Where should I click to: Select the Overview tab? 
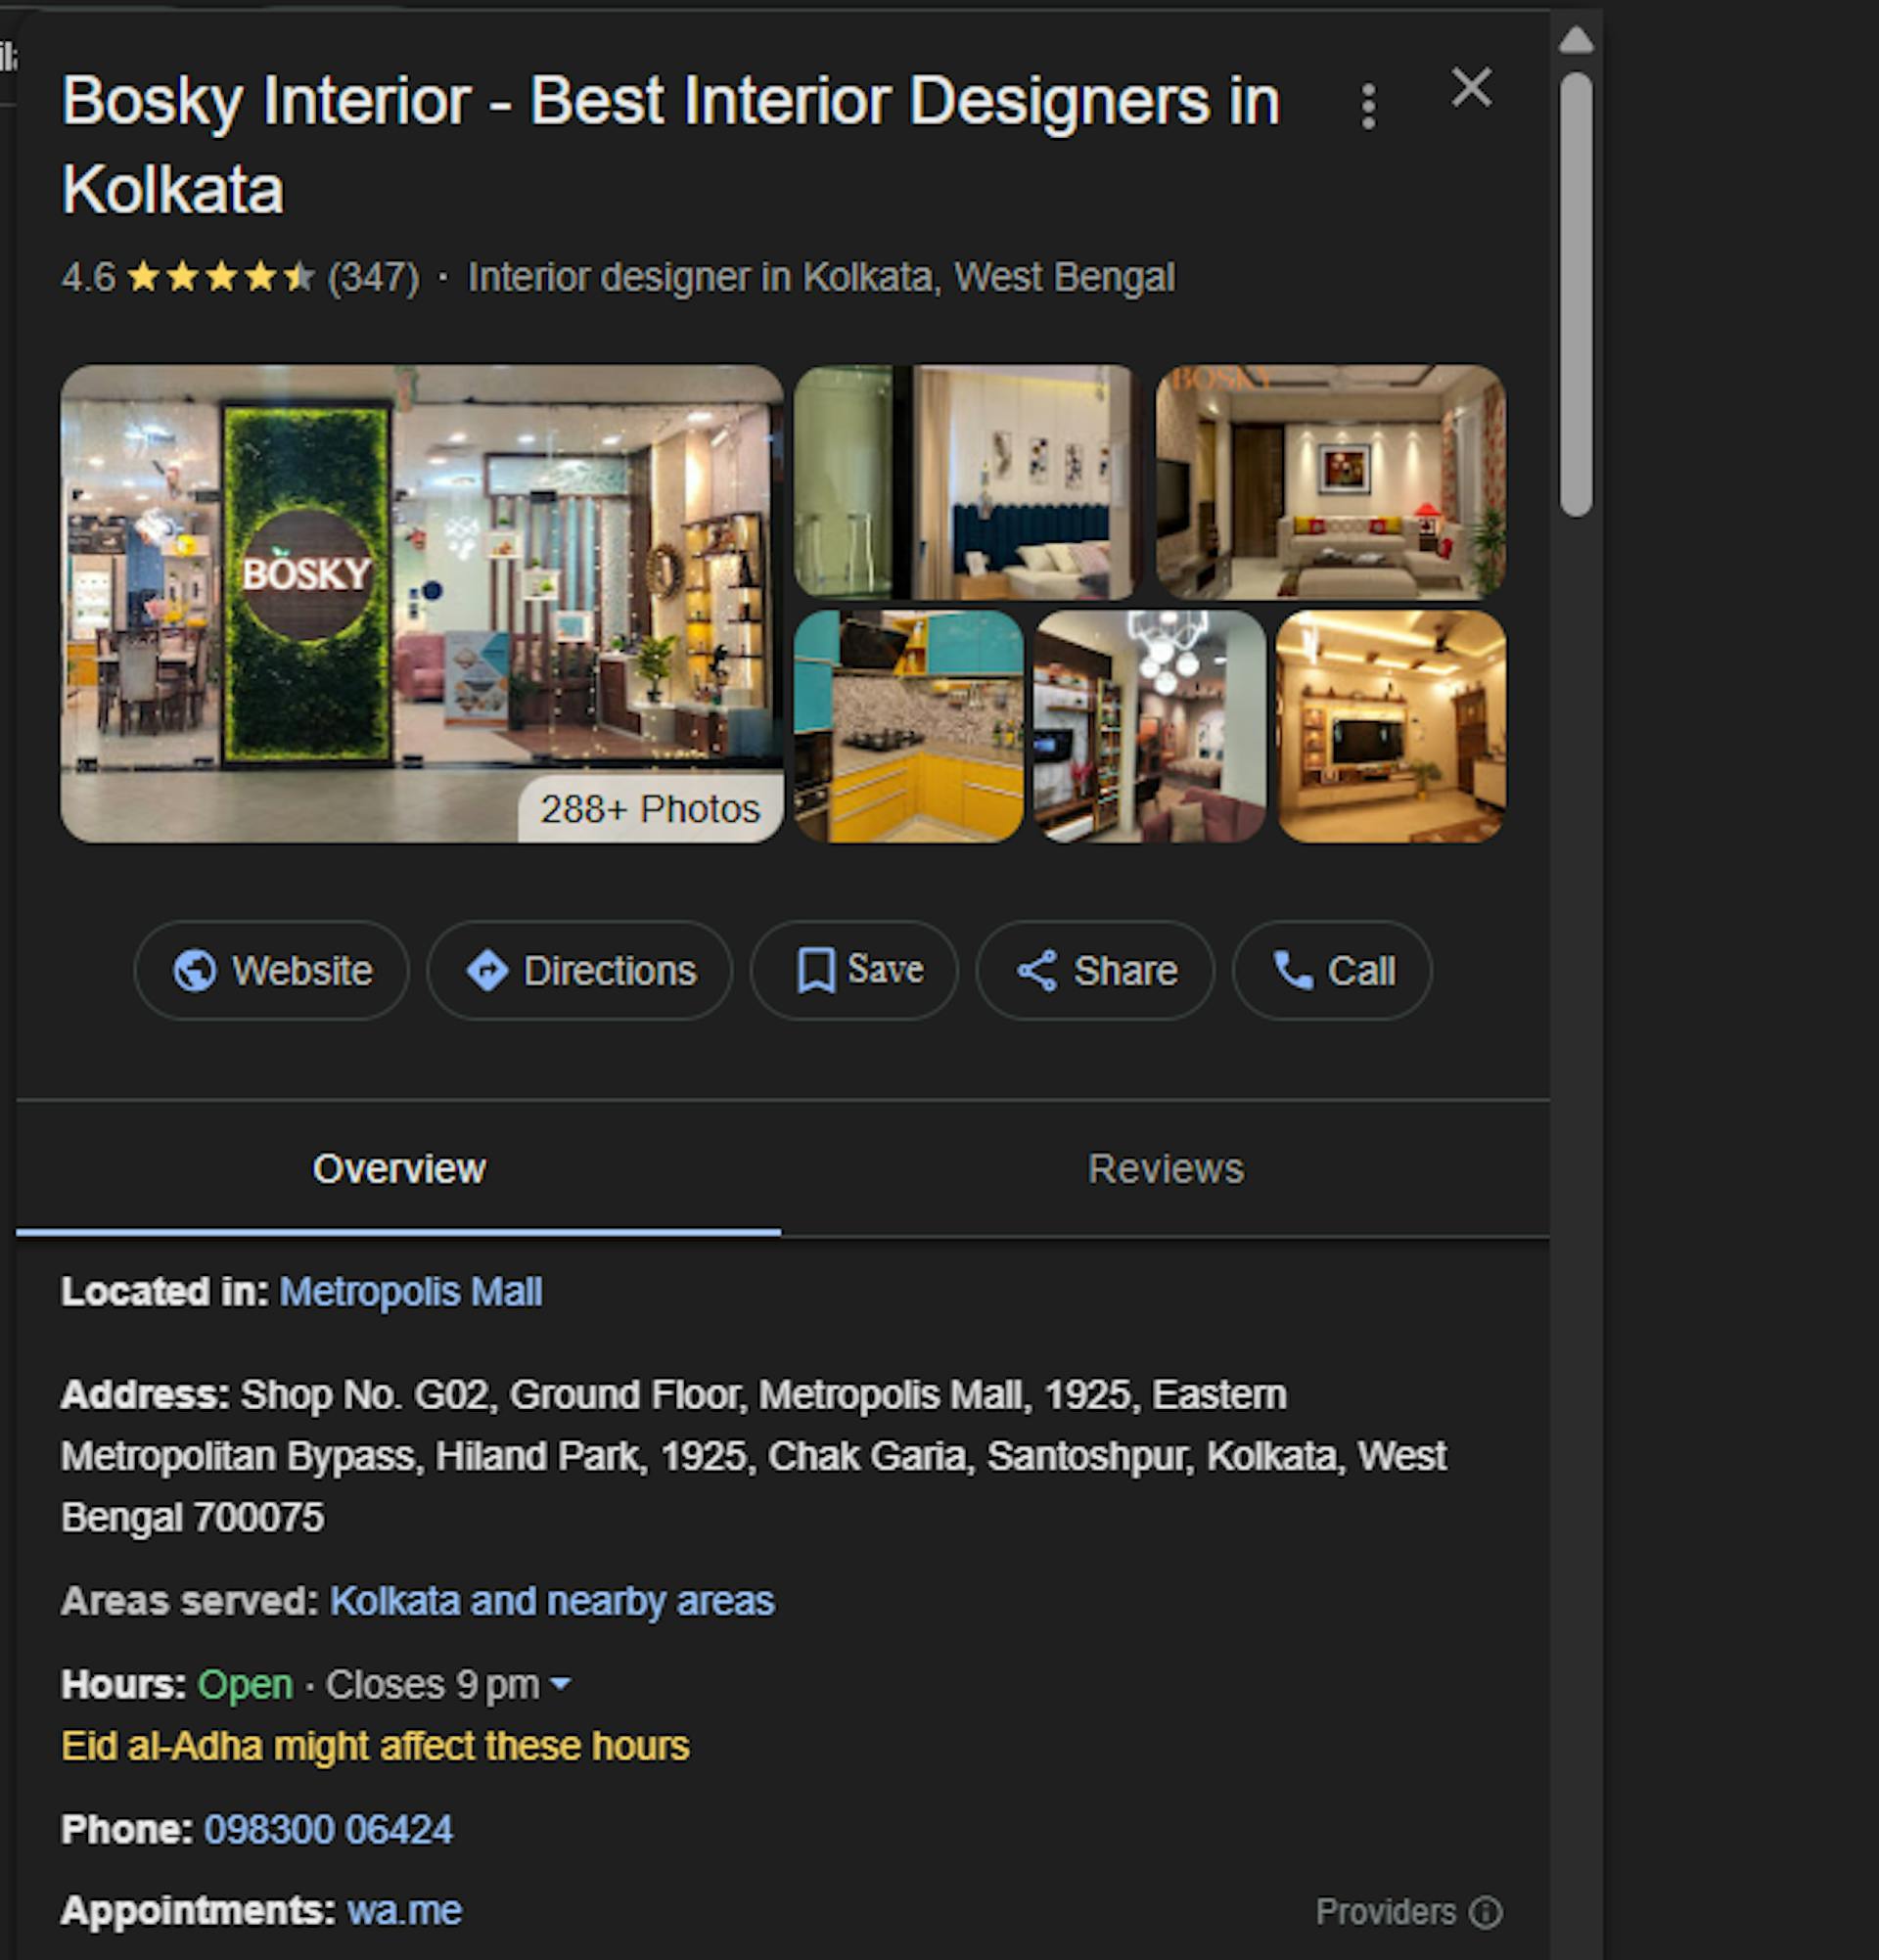399,1169
